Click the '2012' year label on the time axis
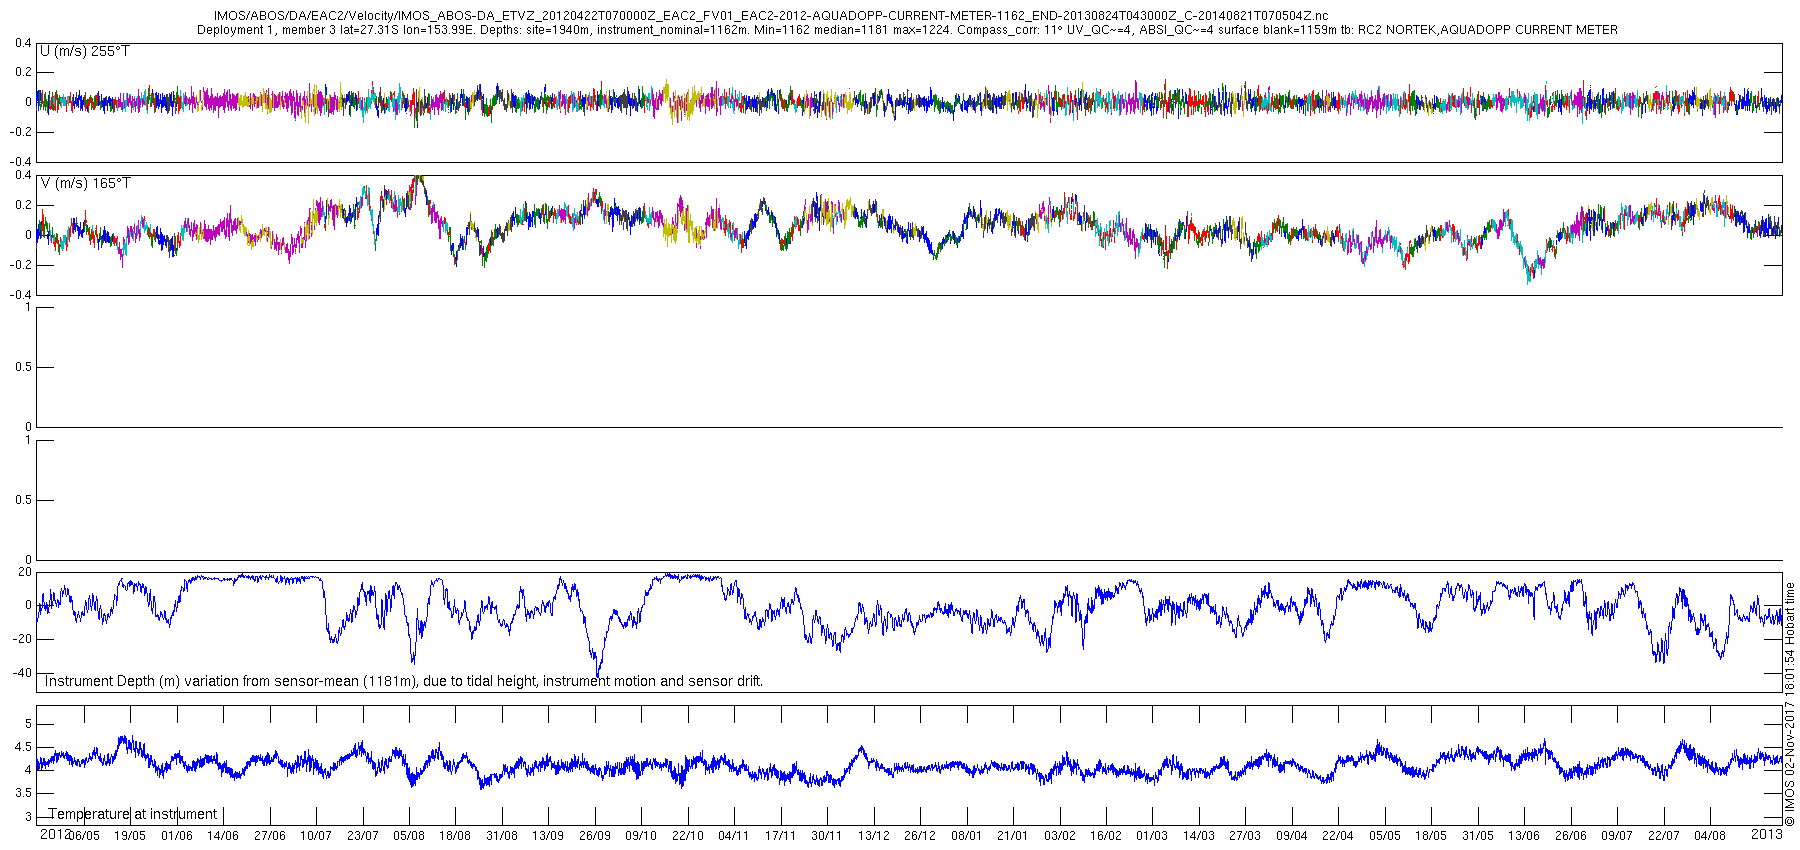The height and width of the screenshot is (850, 1800). (x=55, y=833)
